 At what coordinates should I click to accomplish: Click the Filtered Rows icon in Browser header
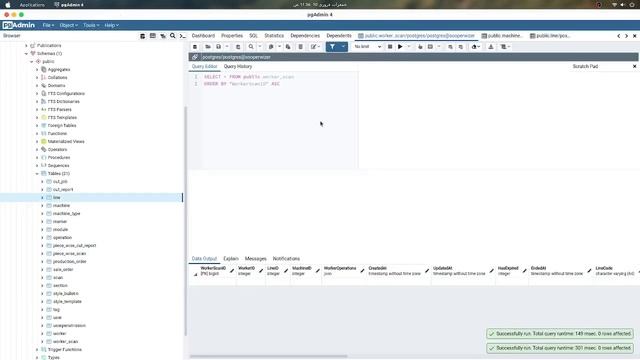tap(163, 36)
